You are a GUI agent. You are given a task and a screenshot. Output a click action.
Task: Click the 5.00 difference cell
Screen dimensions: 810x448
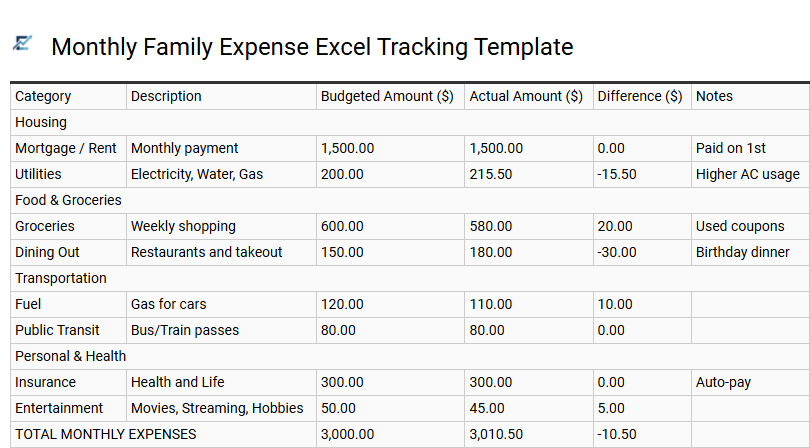[x=642, y=408]
